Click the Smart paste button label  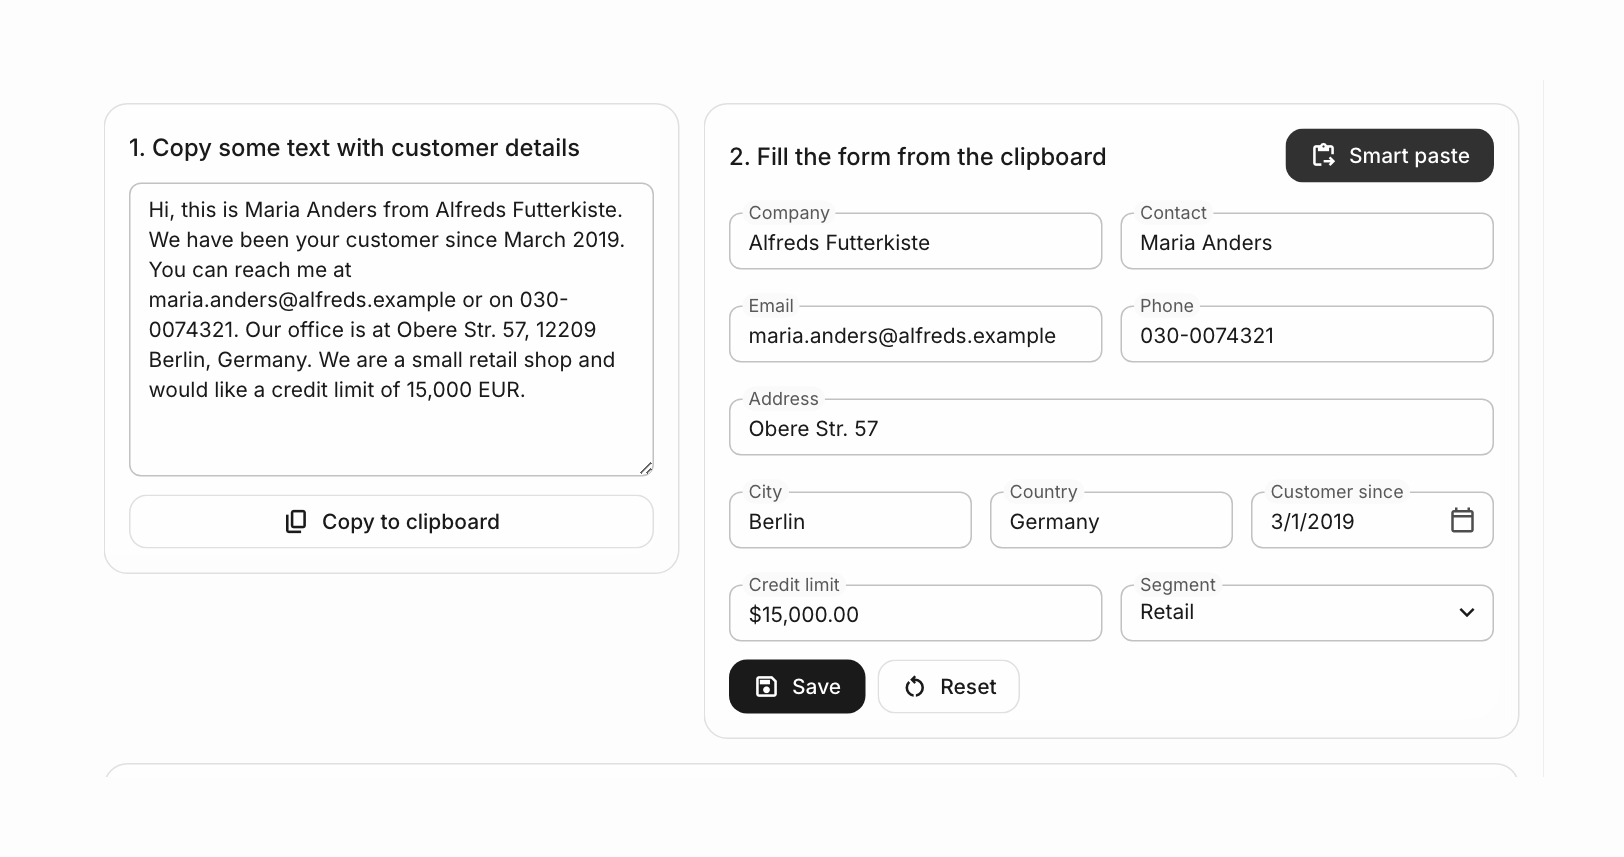[1409, 155]
